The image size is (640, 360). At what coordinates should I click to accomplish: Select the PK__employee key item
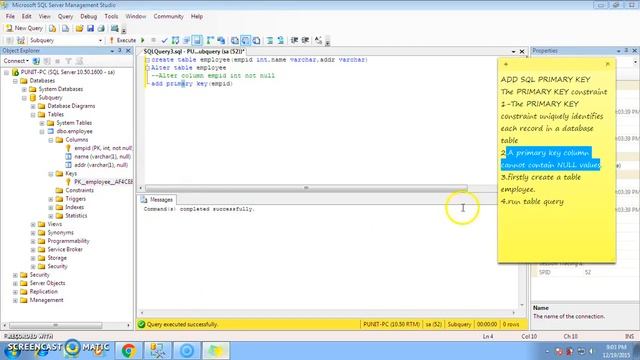pos(99,182)
